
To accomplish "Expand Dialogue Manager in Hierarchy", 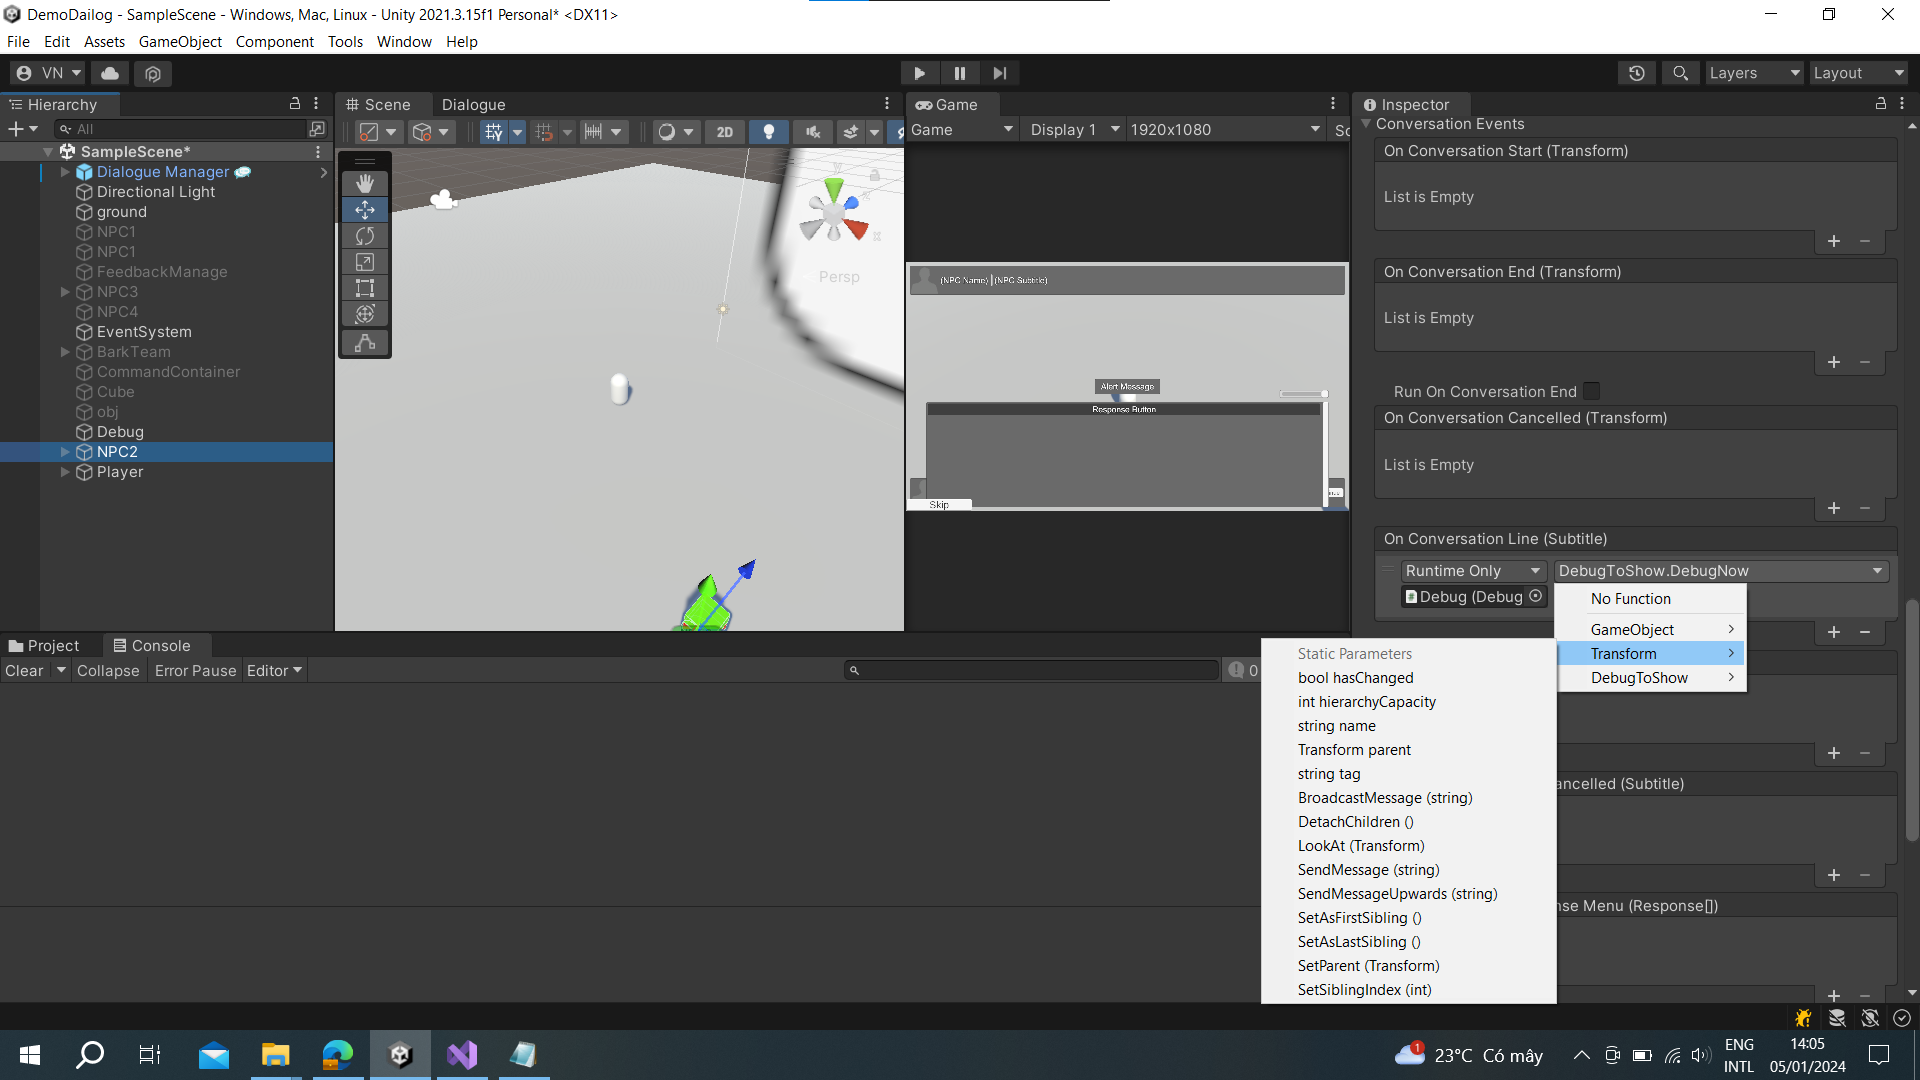I will [x=65, y=172].
